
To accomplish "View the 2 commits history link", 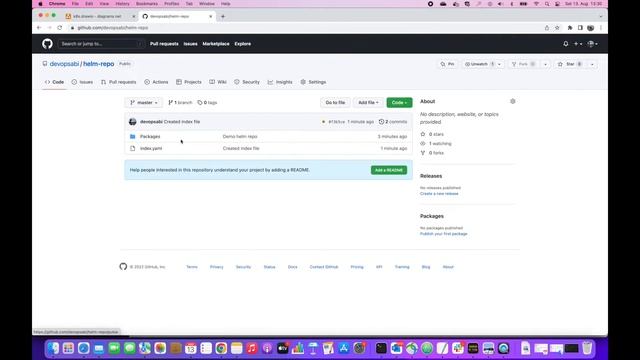I will (x=393, y=122).
